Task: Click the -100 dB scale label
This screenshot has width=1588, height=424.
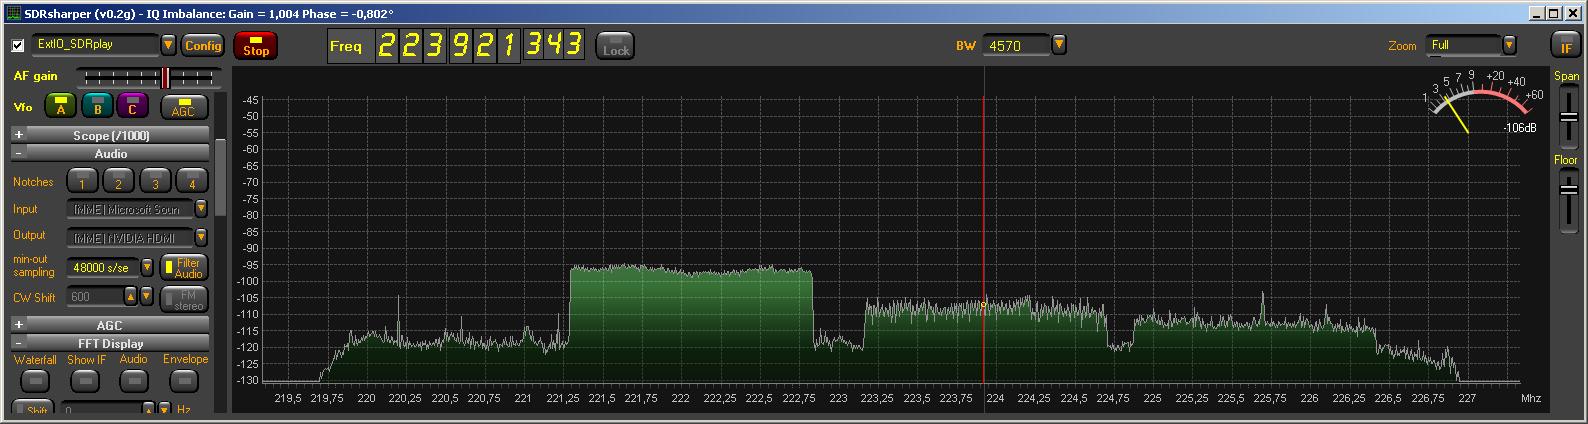Action: [247, 281]
